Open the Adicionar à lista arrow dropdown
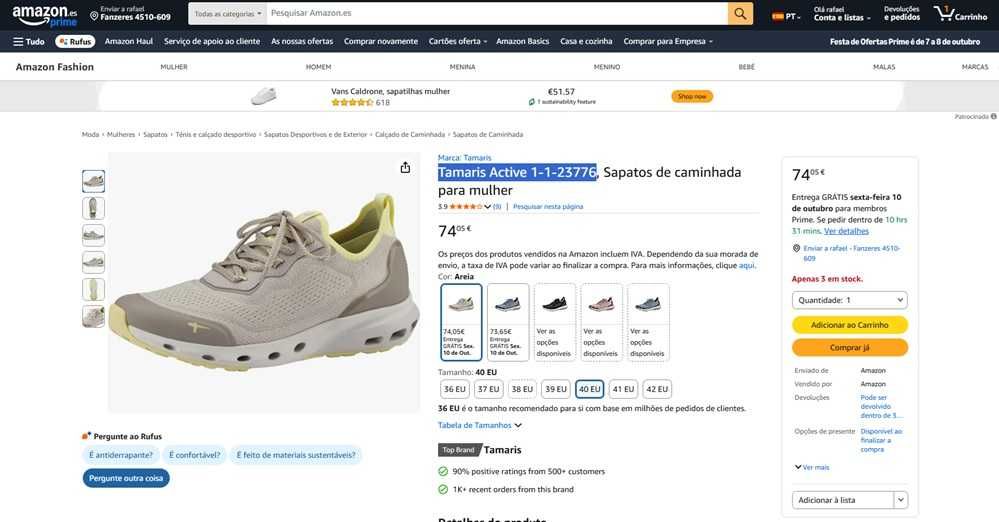 coord(901,500)
